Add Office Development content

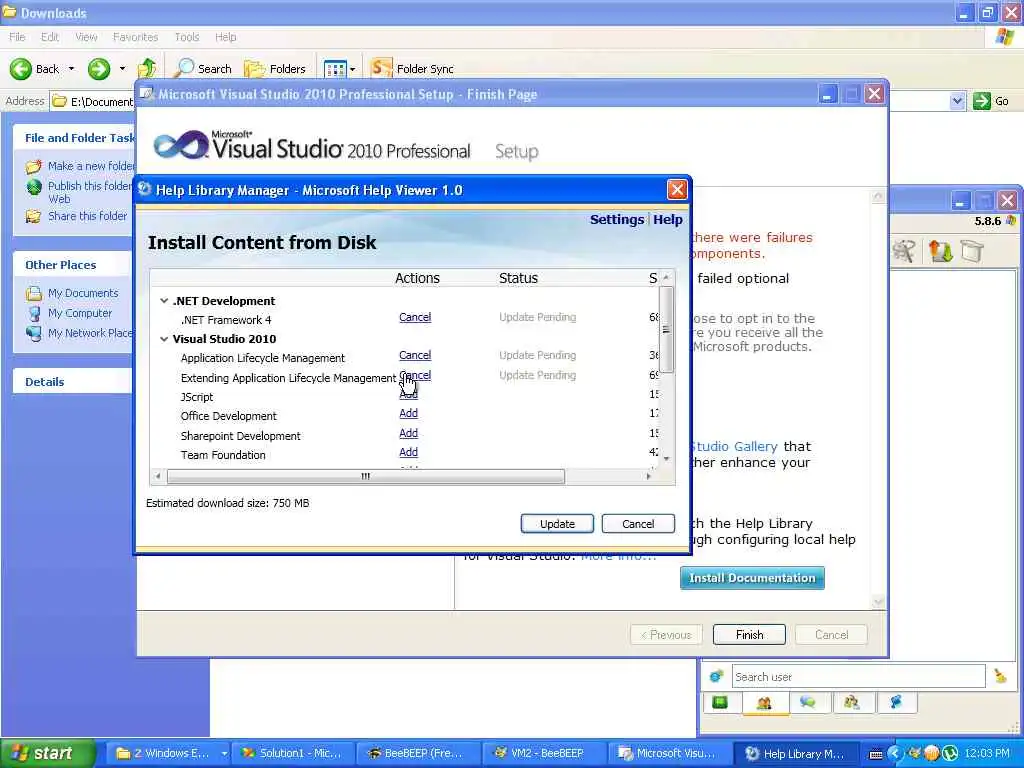[x=408, y=413]
